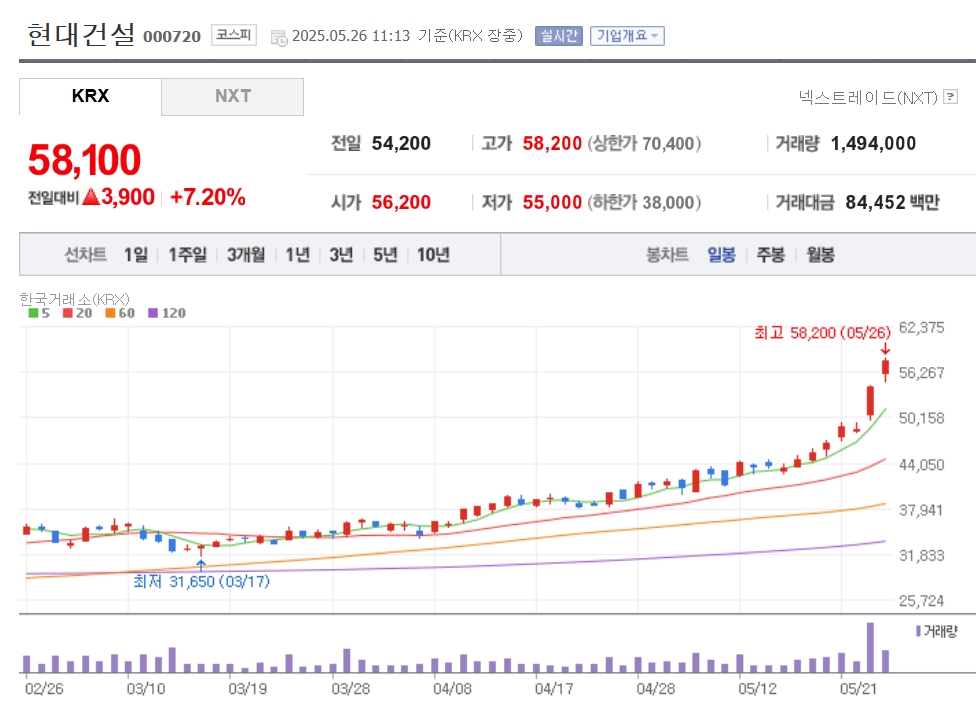This screenshot has width=976, height=716.
Task: Click the 62,375 price axis label
Action: pos(922,327)
